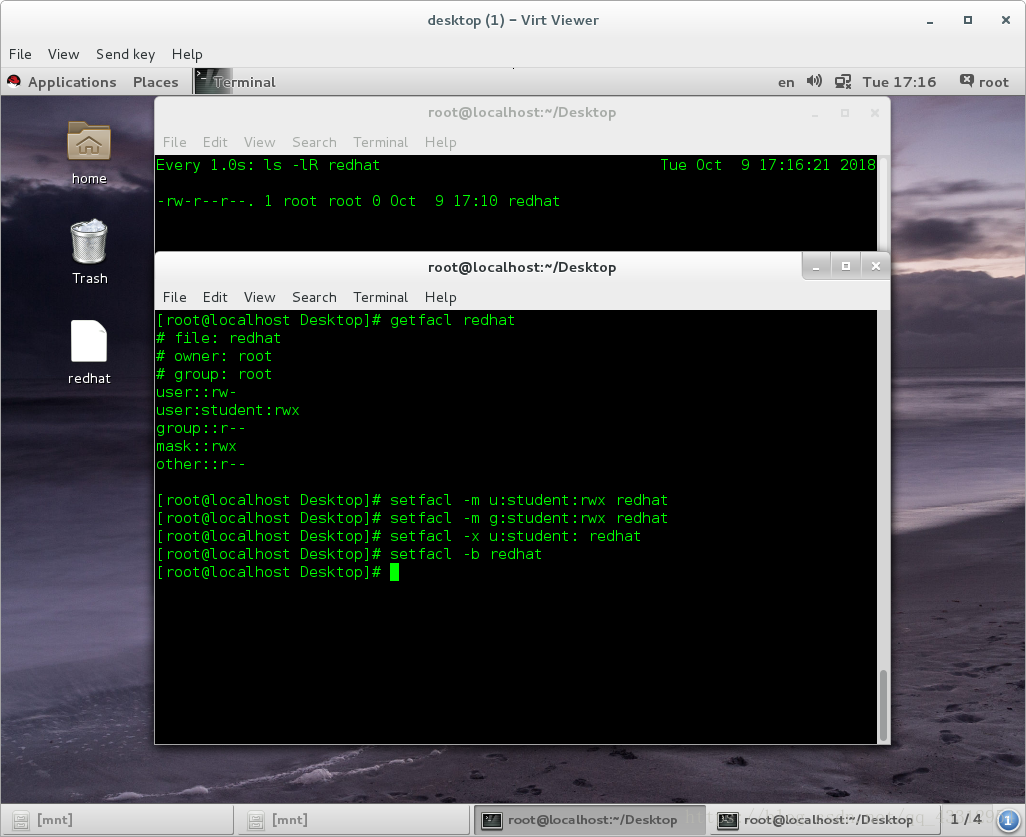Close the background watch terminal window
Viewport: 1026px width, 837px height.
(875, 113)
